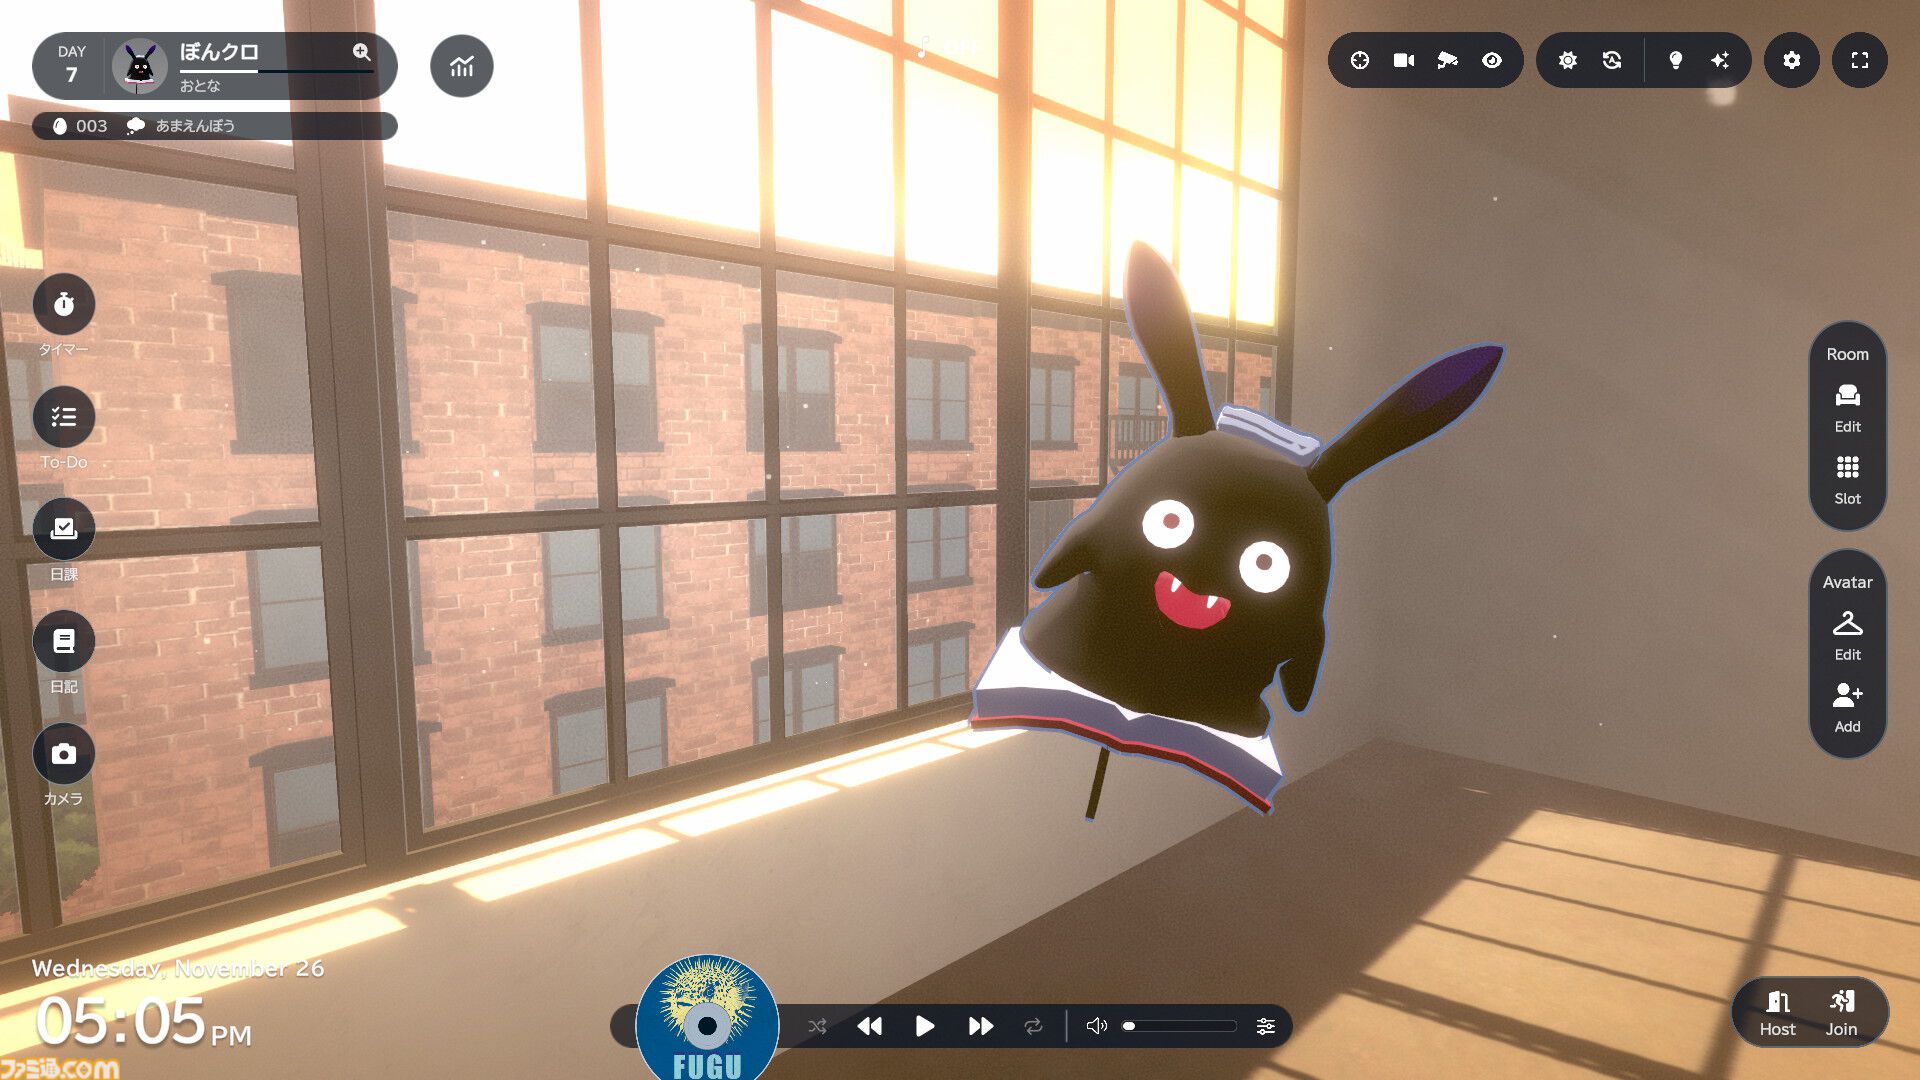Image resolution: width=1920 pixels, height=1080 pixels.
Task: Click the sparkle effects icon
Action: click(1720, 60)
